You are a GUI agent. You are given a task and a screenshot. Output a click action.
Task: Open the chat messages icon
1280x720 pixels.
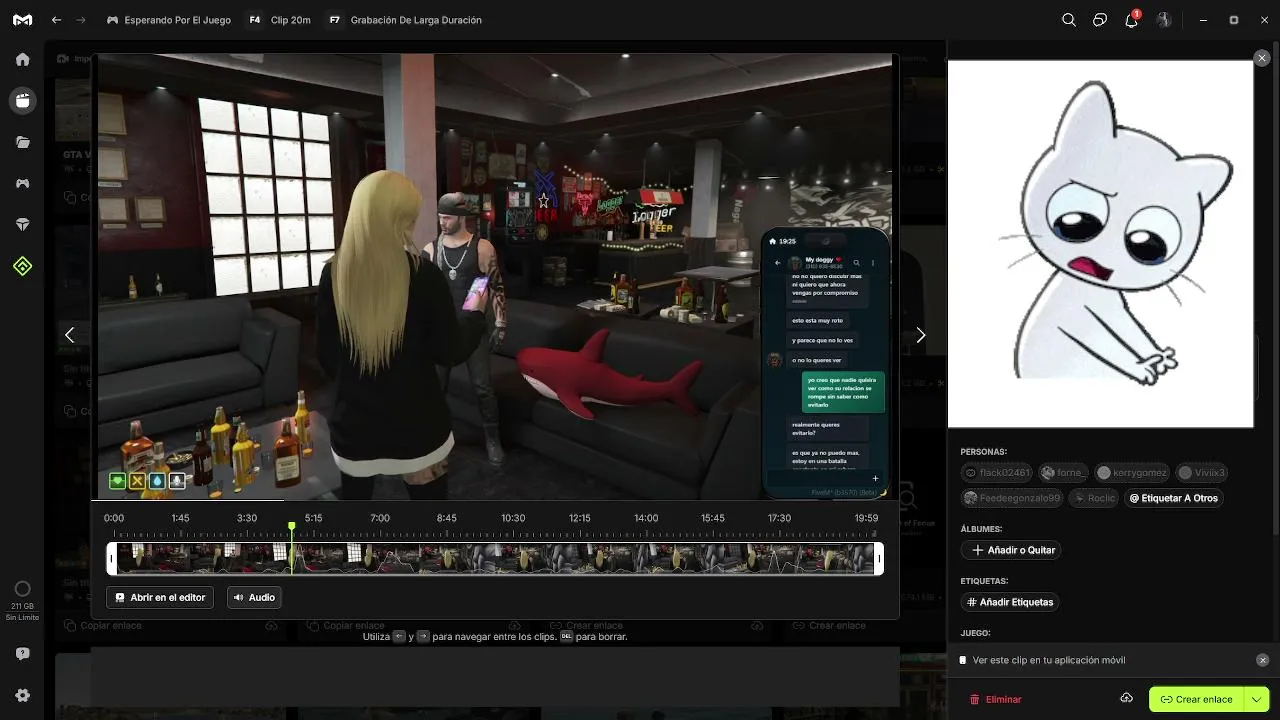[1100, 20]
